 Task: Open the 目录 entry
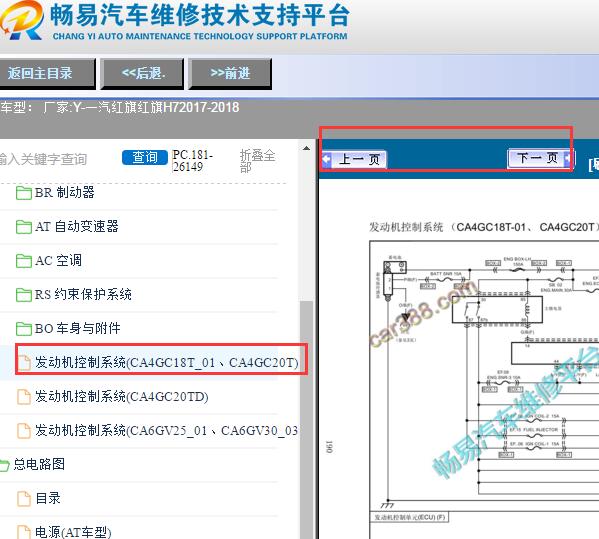point(48,499)
